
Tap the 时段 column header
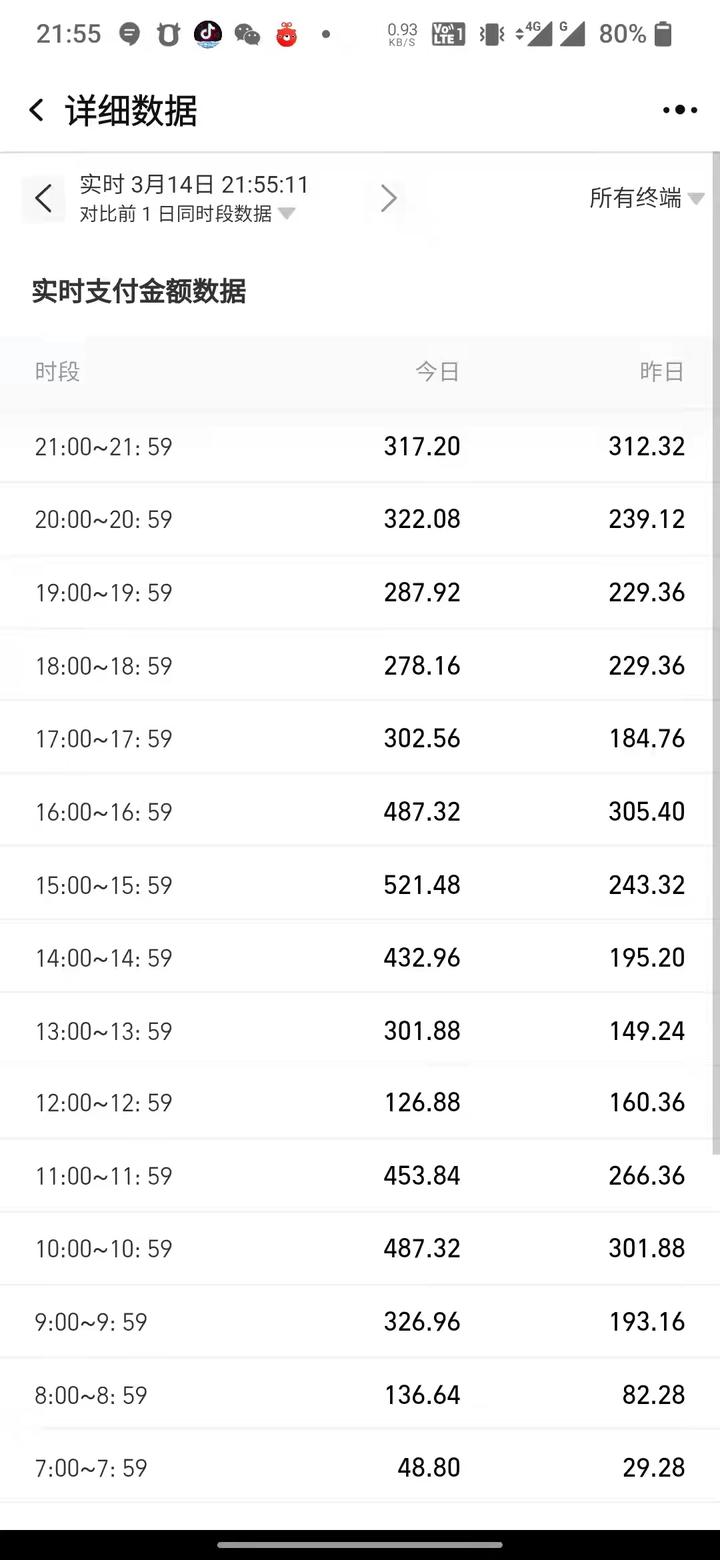click(x=57, y=372)
